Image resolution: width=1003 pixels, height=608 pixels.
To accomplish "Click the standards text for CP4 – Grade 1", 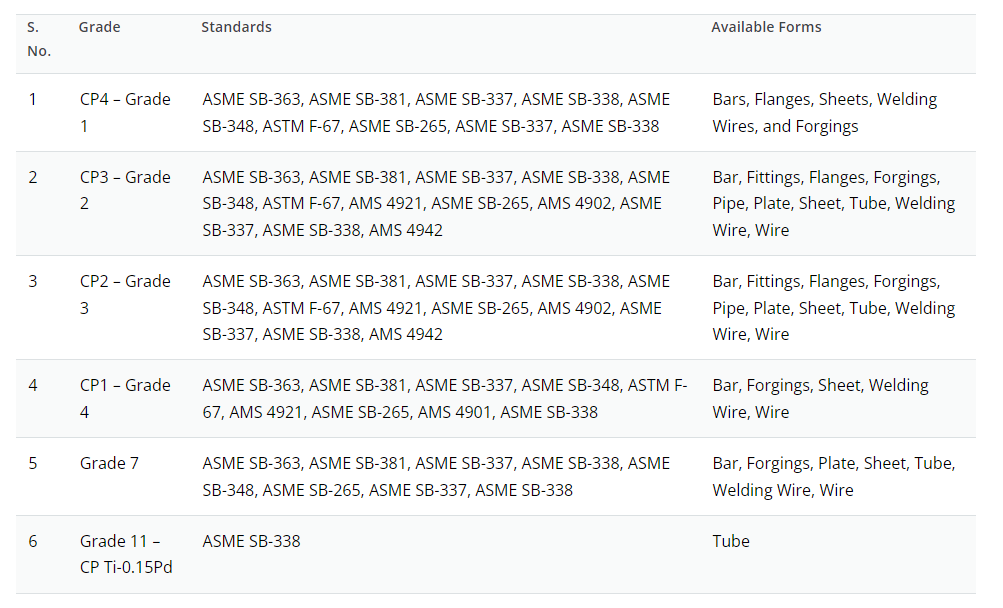I will pos(436,113).
